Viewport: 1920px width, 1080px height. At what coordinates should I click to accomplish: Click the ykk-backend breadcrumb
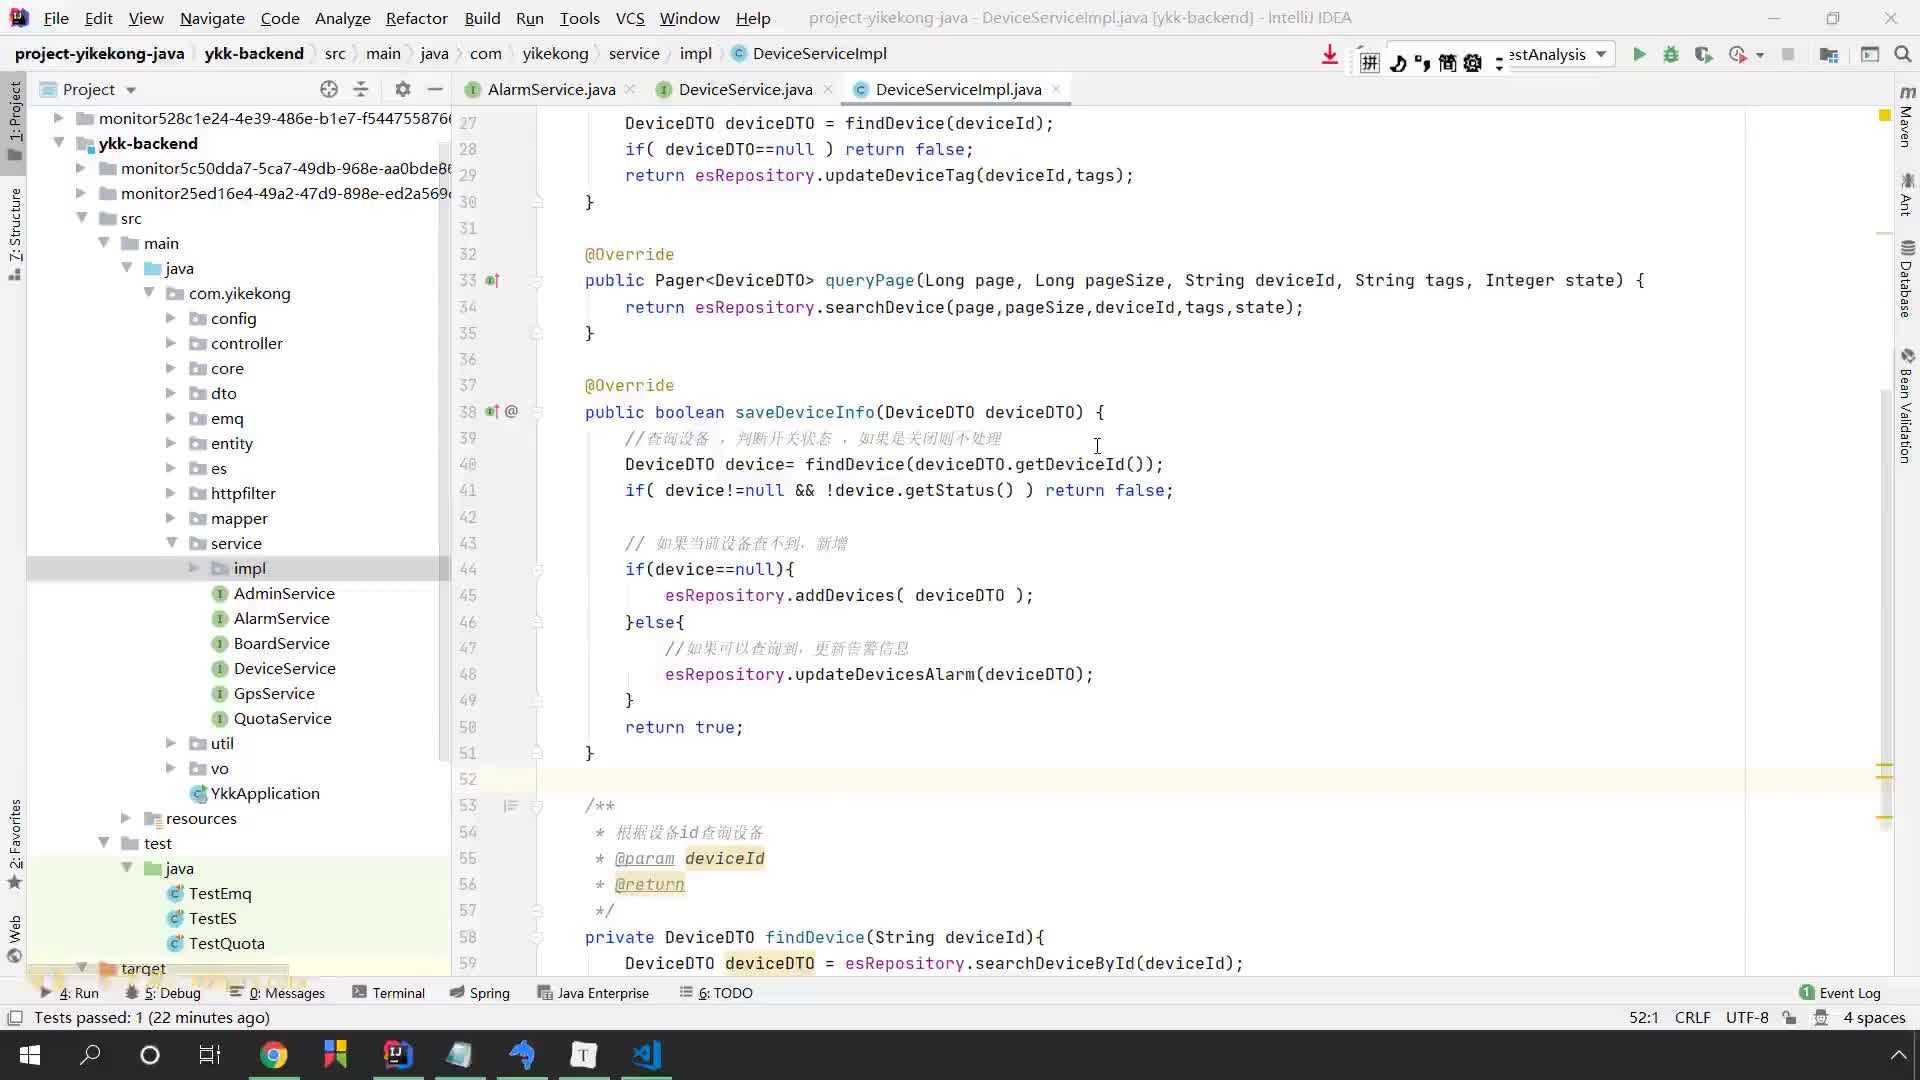point(254,54)
